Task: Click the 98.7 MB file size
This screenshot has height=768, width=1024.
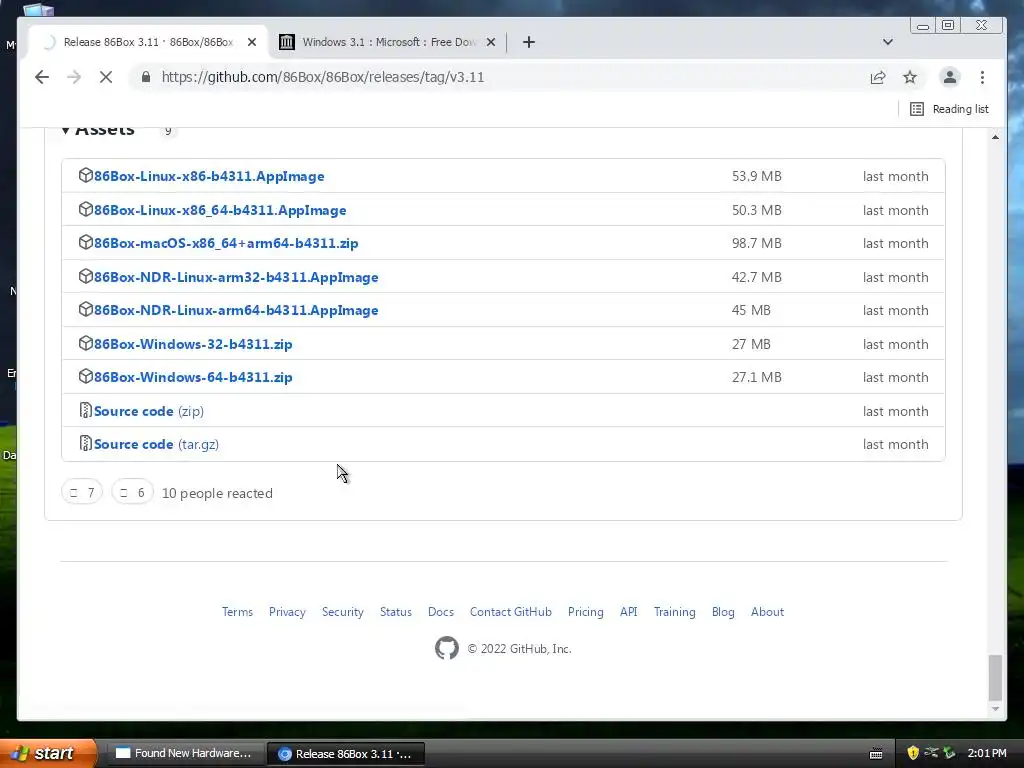Action: (x=756, y=243)
